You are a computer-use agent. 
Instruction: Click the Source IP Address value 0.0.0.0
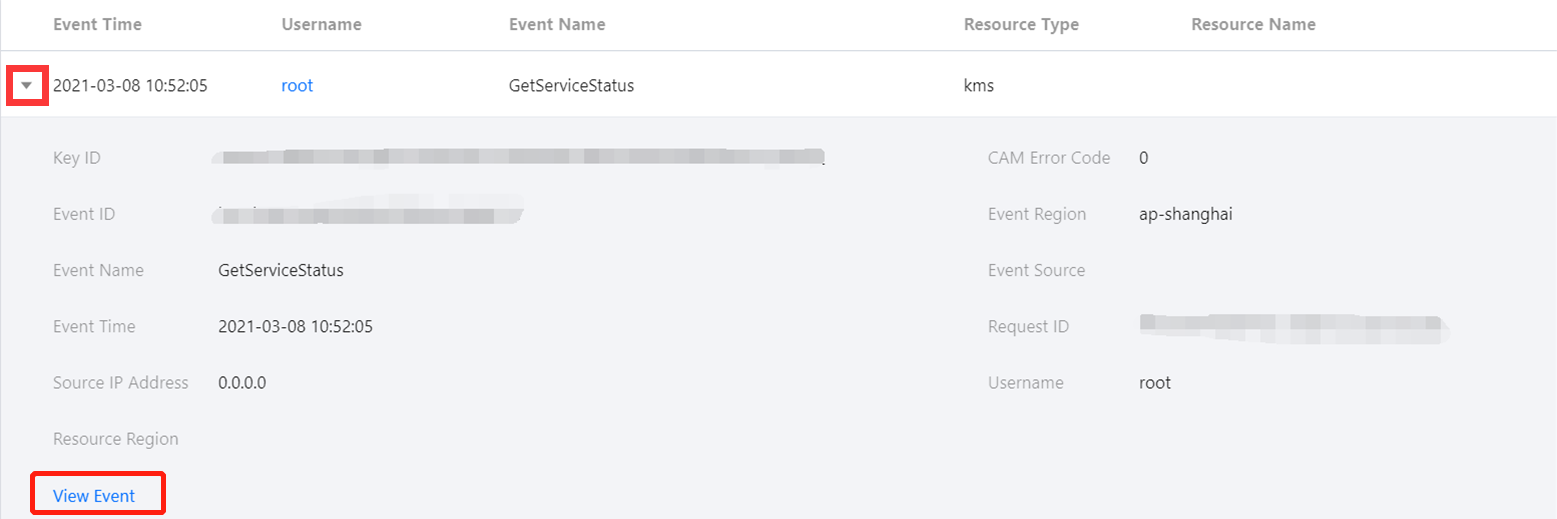[x=242, y=383]
